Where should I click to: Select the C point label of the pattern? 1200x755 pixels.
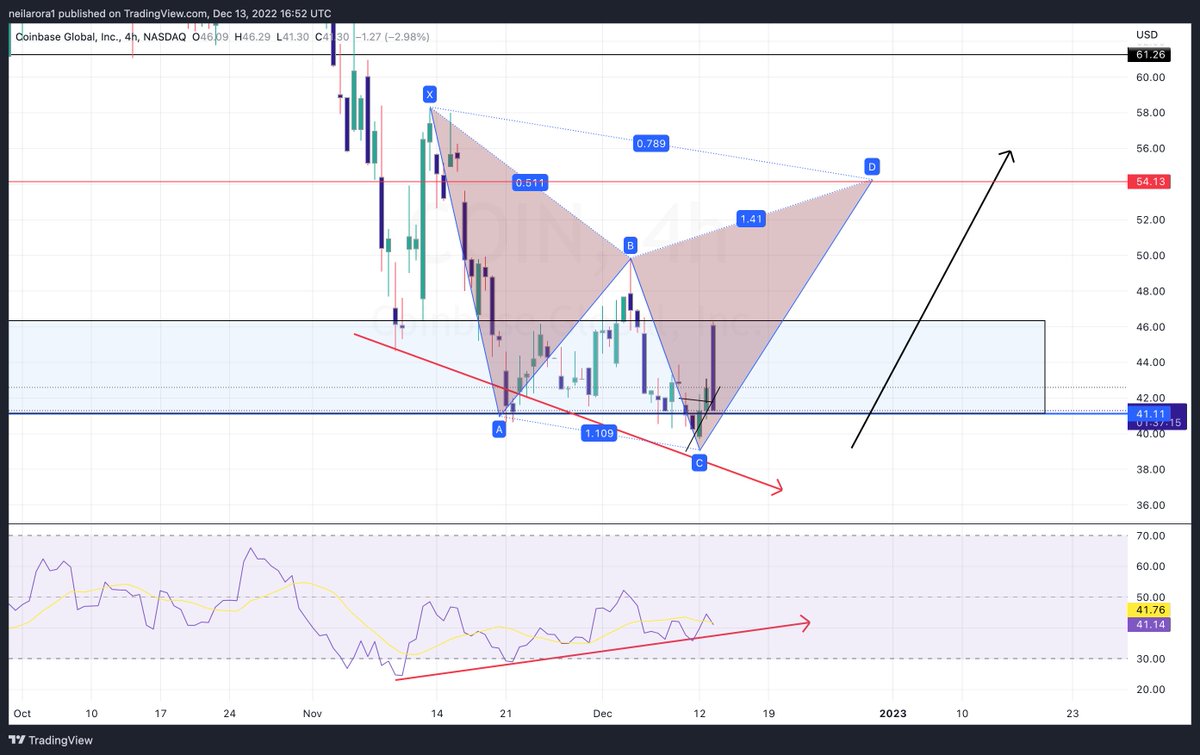699,463
